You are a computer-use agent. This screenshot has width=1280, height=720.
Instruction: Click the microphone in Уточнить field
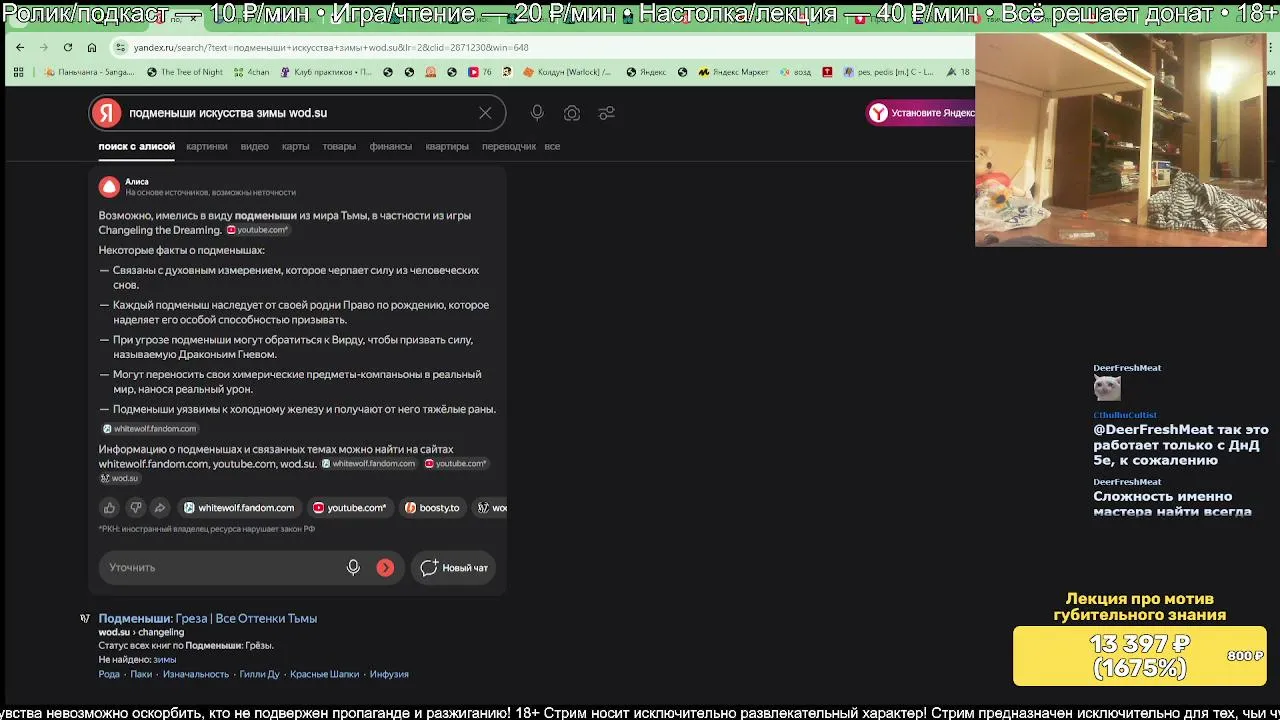(353, 567)
